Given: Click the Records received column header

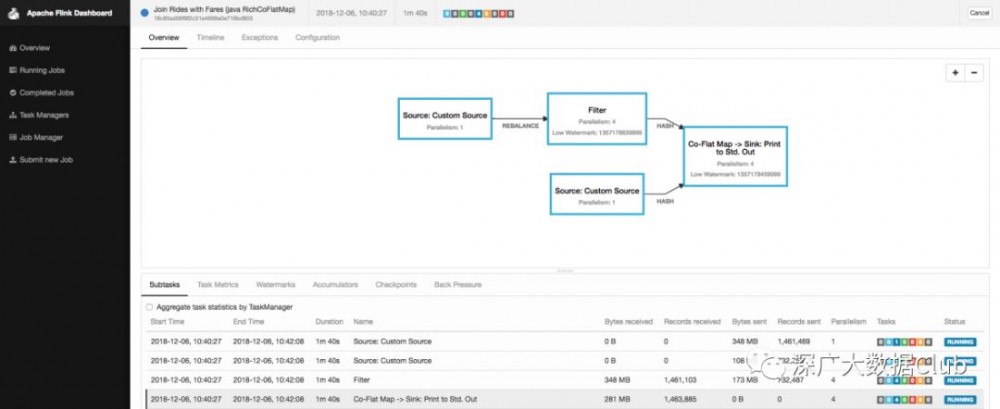Looking at the screenshot, I should point(692,322).
